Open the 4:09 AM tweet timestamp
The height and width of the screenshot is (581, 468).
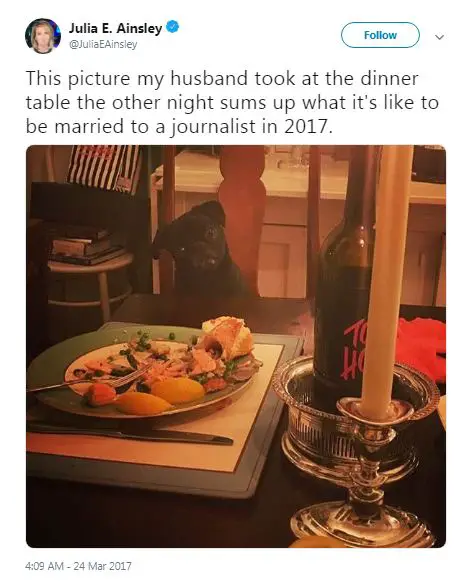tap(79, 566)
